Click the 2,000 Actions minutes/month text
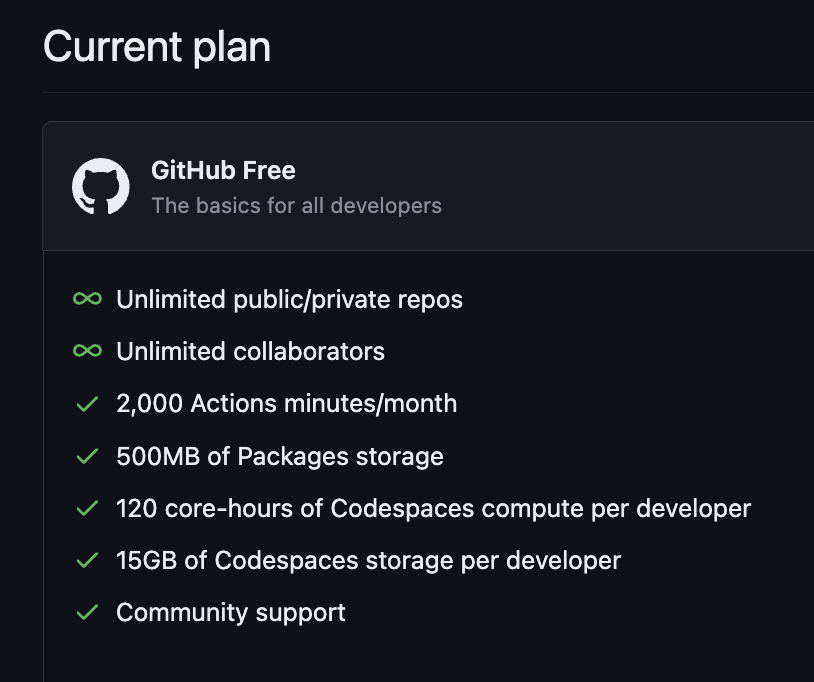The height and width of the screenshot is (682, 814). pyautogui.click(x=287, y=404)
